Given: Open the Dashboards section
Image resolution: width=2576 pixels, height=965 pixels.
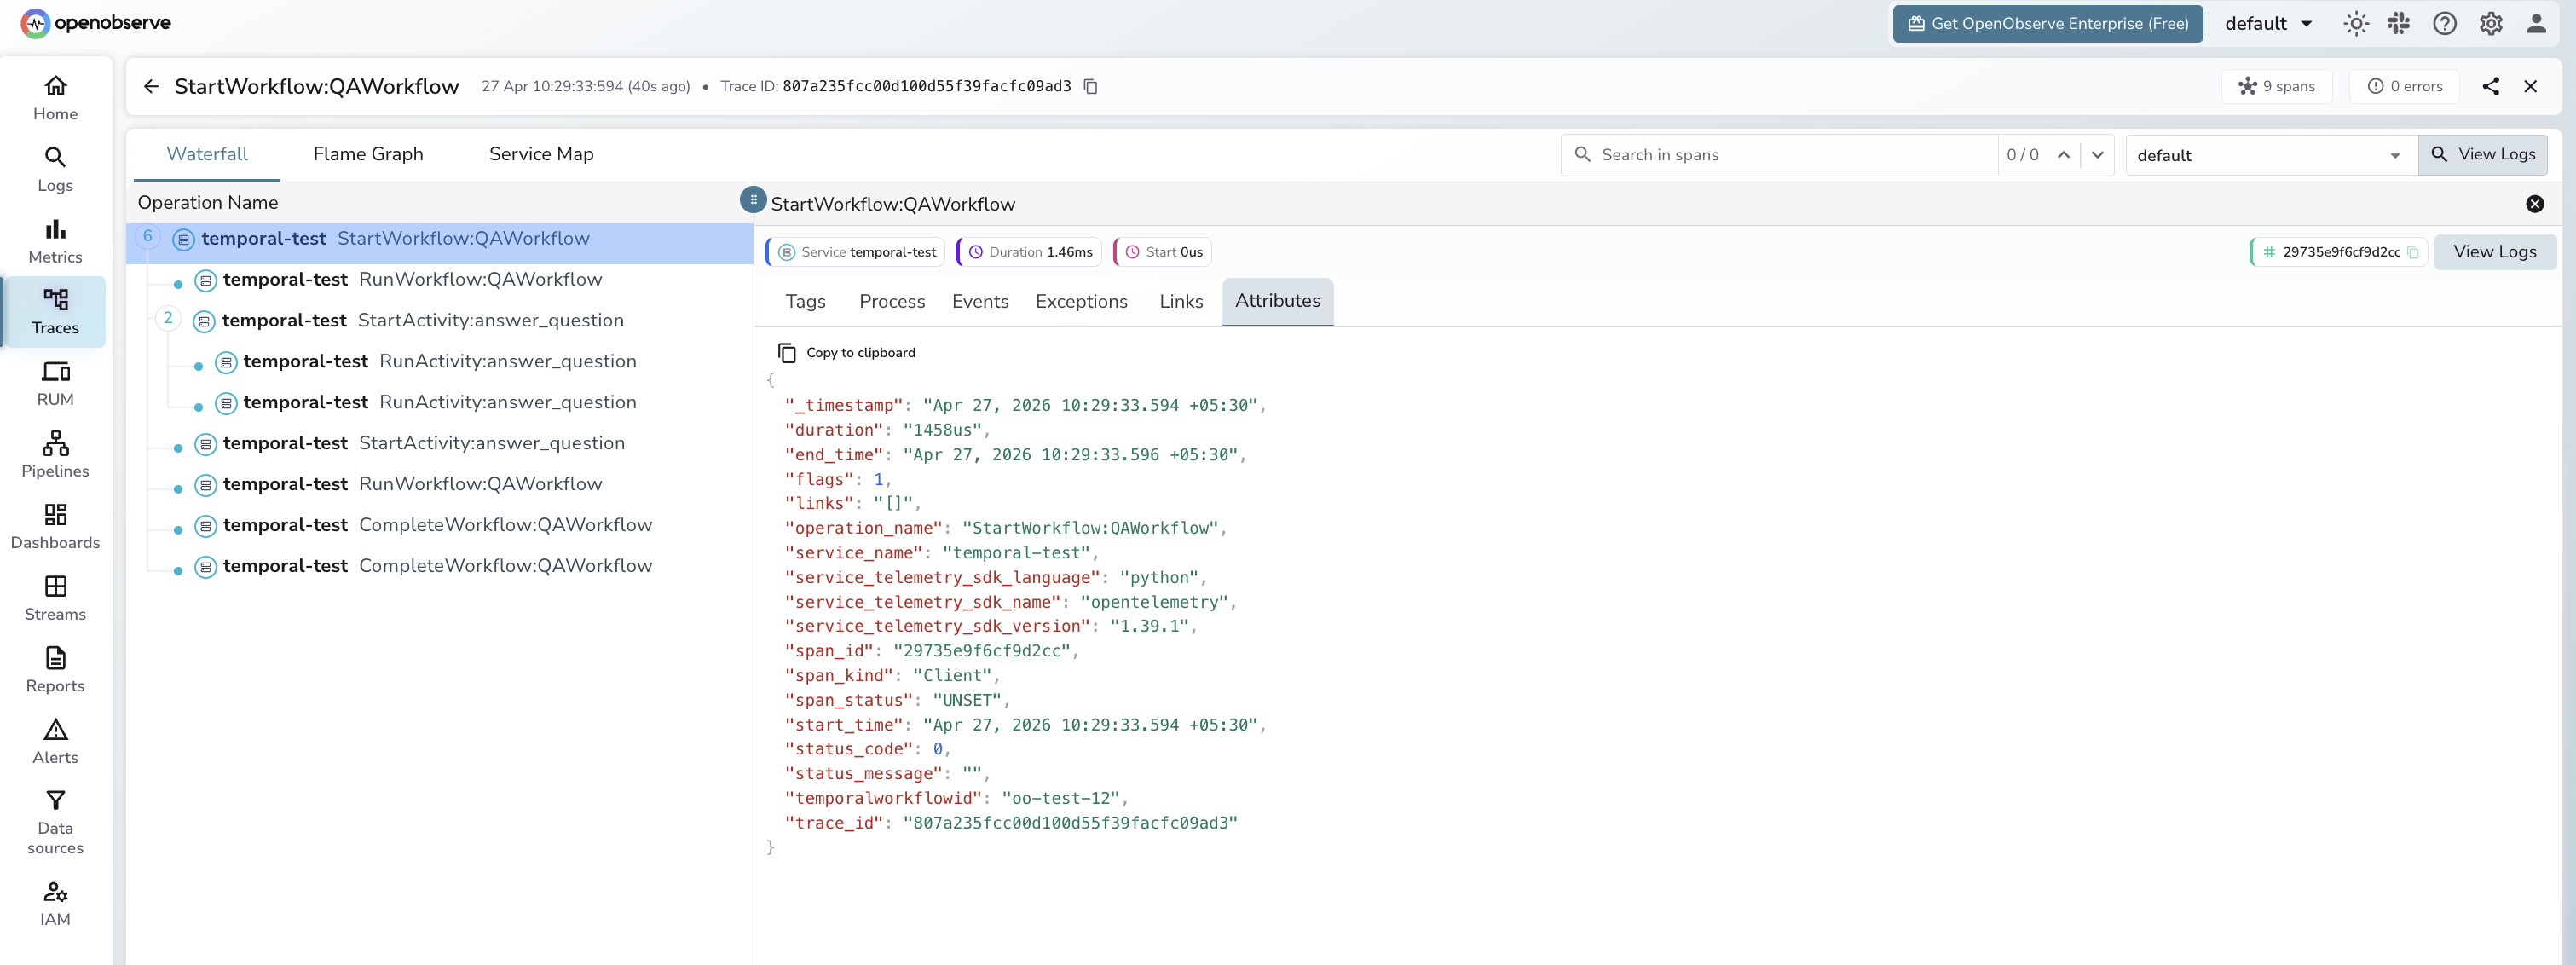Looking at the screenshot, I should (x=55, y=527).
